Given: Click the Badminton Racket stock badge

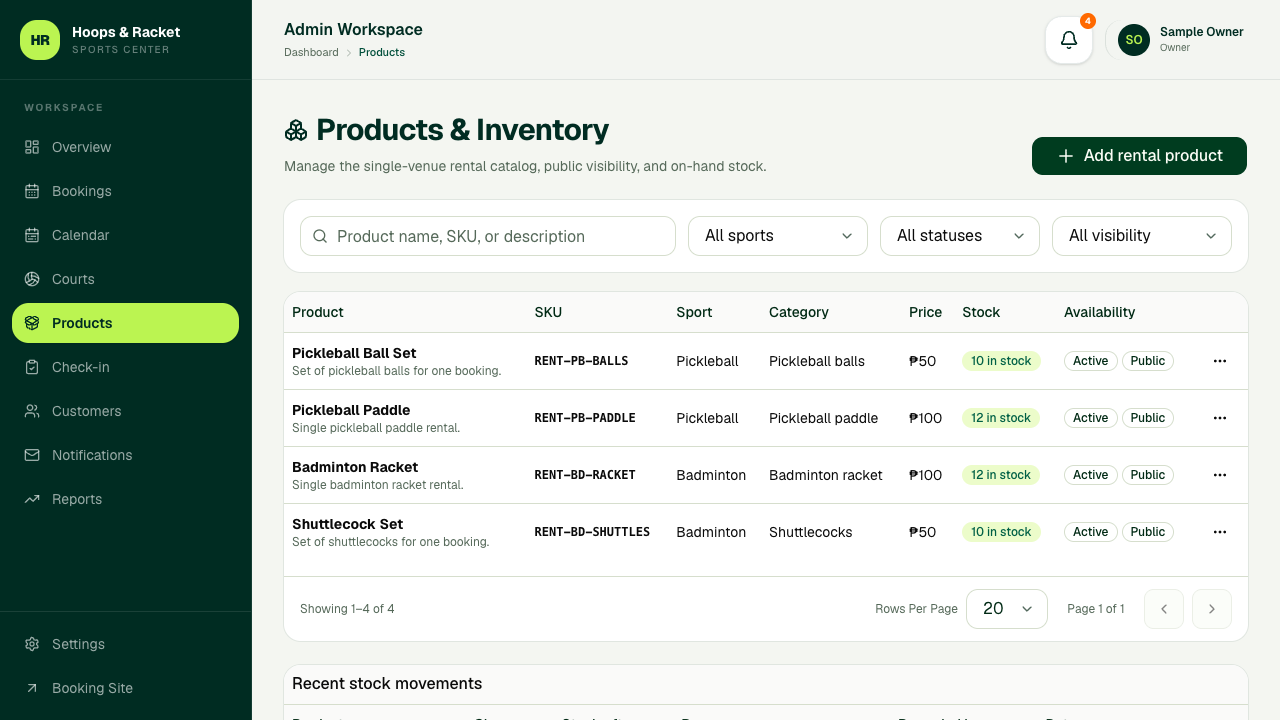Looking at the screenshot, I should (1001, 475).
